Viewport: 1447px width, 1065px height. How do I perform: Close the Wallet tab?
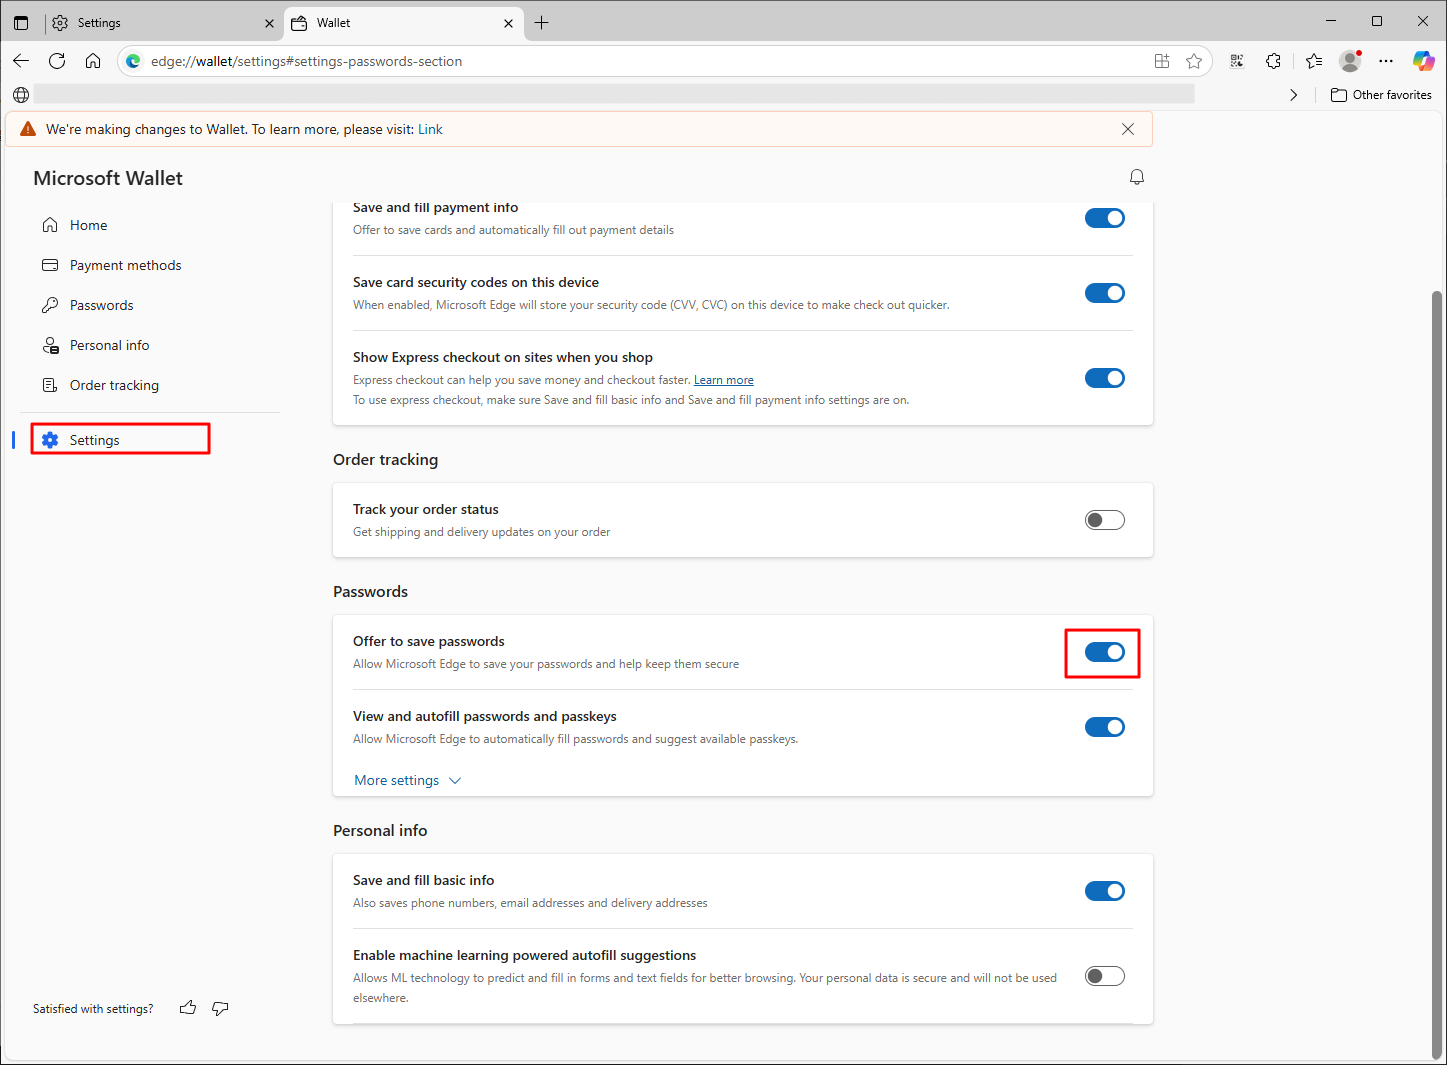(508, 23)
